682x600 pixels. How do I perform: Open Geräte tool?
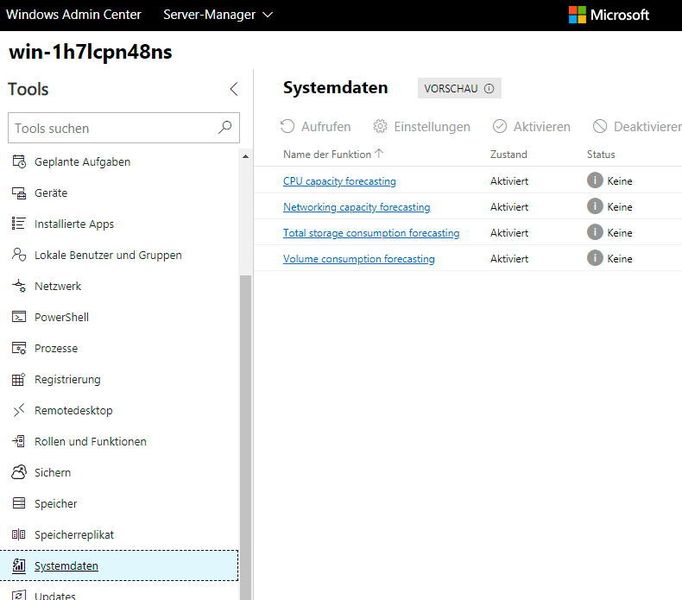click(x=51, y=193)
